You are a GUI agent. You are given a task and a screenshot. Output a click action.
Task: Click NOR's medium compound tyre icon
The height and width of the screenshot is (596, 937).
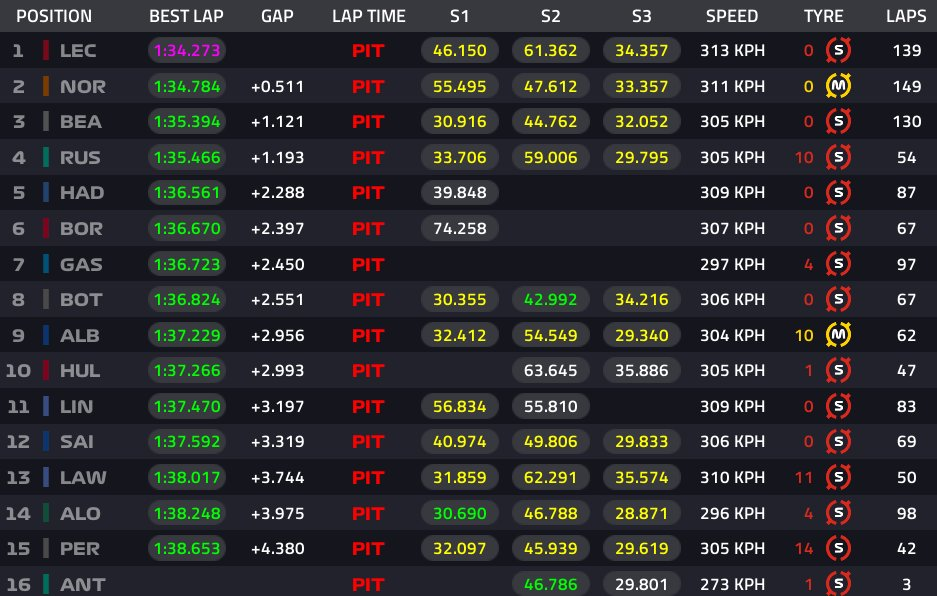839,86
